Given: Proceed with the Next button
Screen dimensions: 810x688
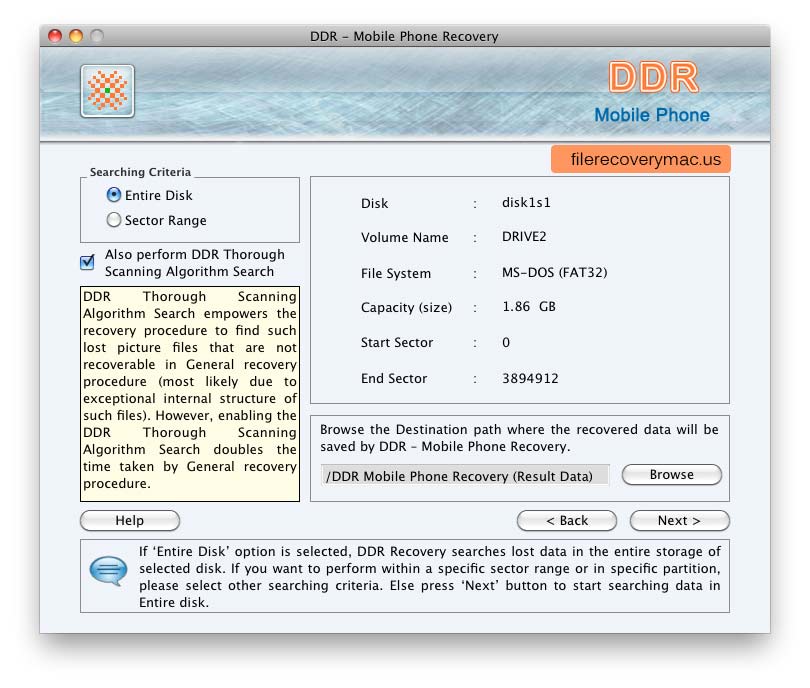Looking at the screenshot, I should click(x=679, y=520).
